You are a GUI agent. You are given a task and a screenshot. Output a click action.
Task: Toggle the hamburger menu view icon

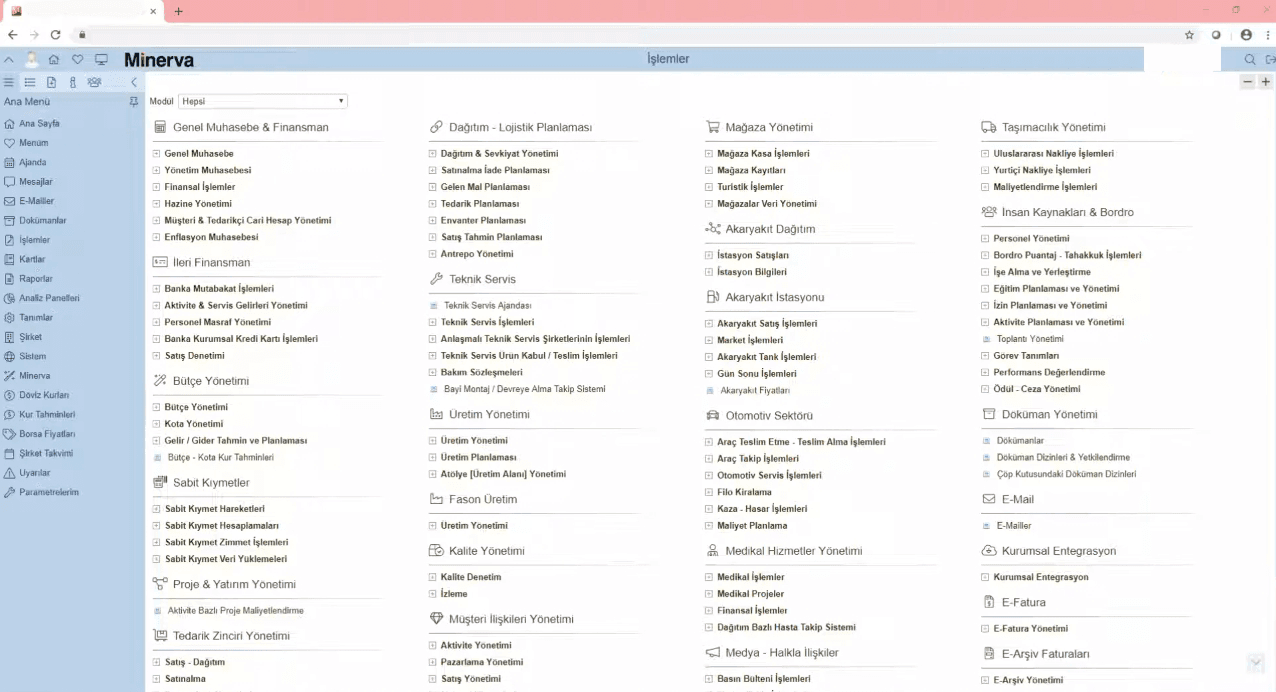click(x=9, y=83)
